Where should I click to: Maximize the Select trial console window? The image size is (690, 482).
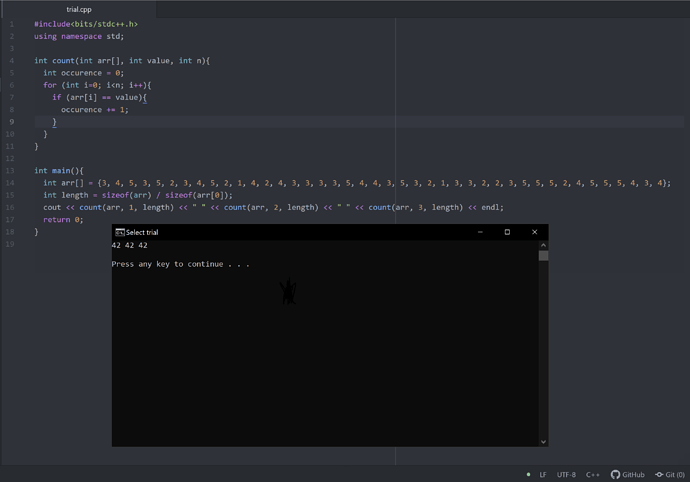click(507, 232)
